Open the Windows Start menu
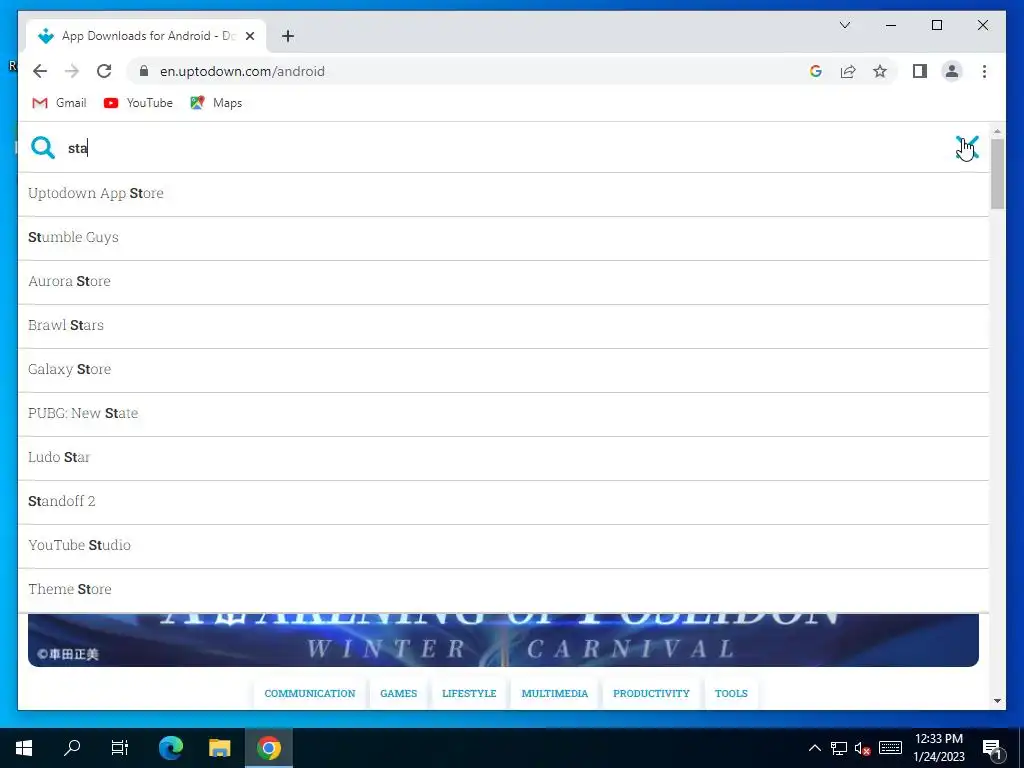This screenshot has height=768, width=1024. [24, 748]
